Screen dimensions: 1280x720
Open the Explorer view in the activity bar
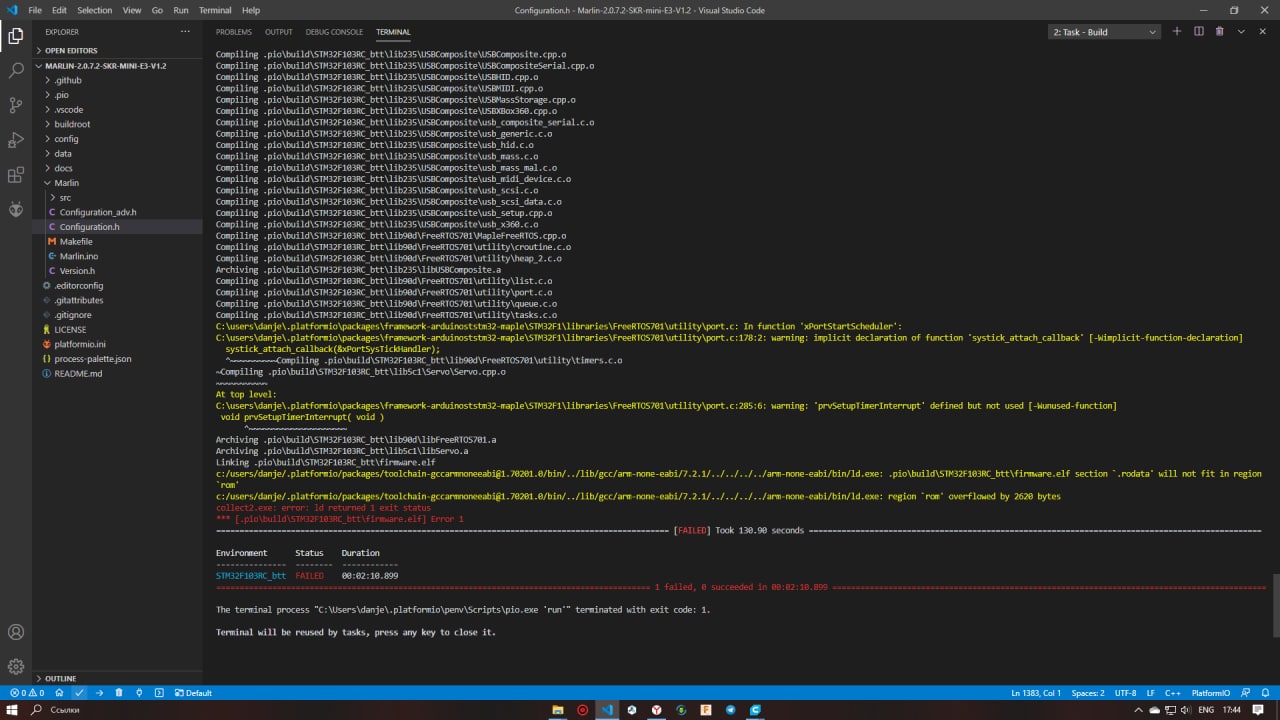16,37
